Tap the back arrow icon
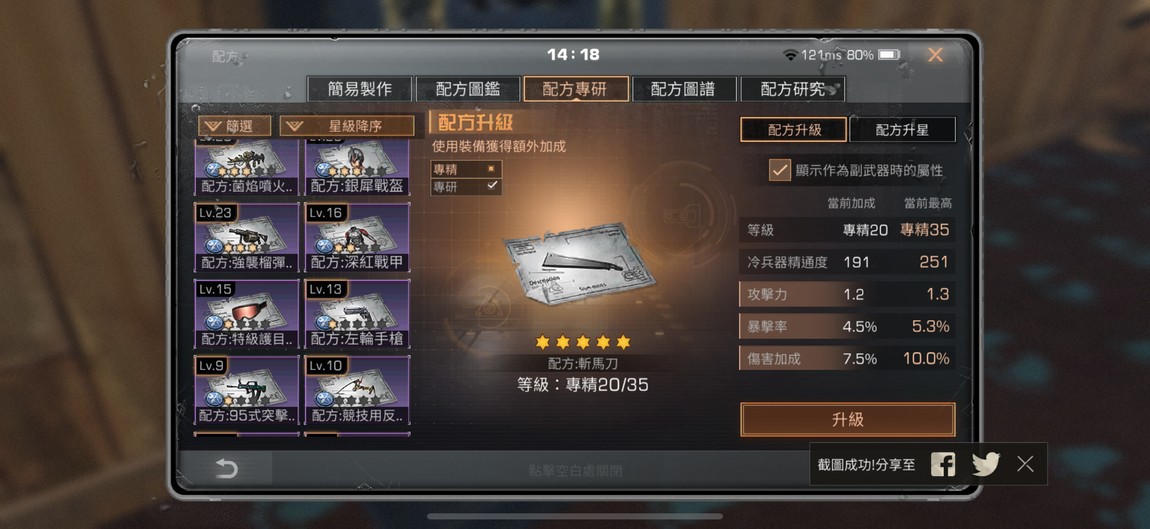This screenshot has width=1150, height=529. (x=226, y=469)
